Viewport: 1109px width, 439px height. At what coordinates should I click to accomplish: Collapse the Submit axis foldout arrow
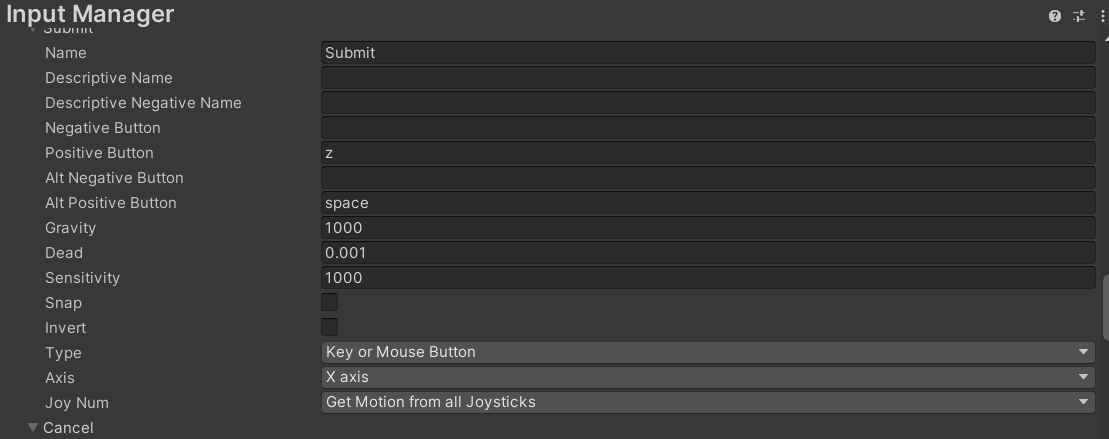tap(33, 30)
